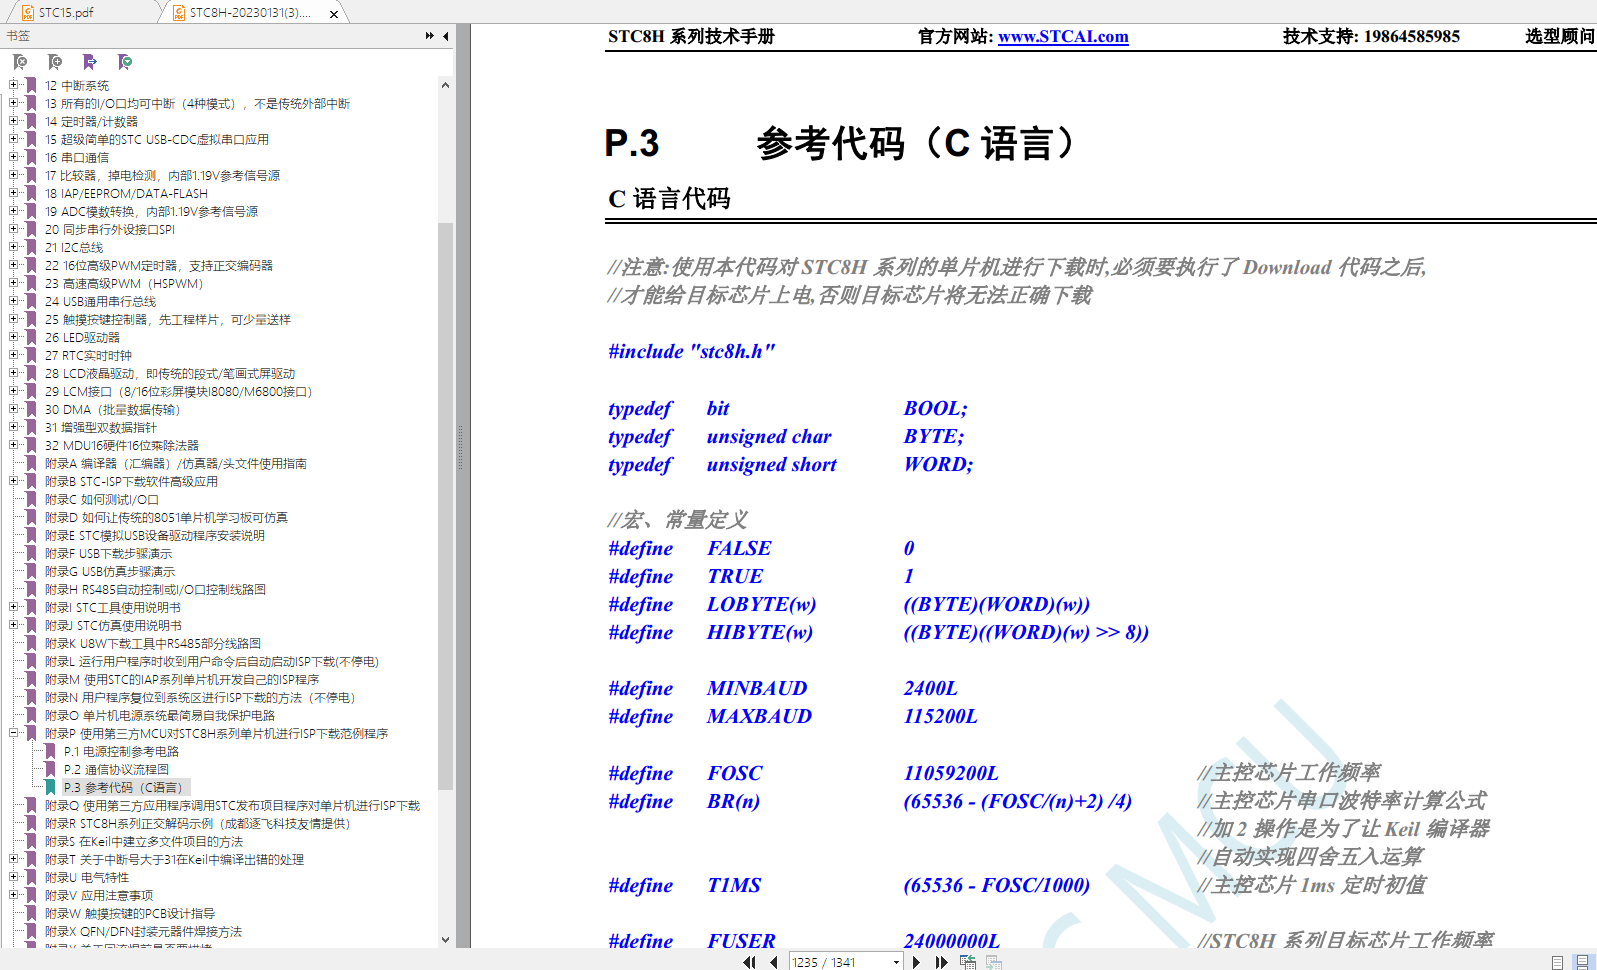Screen dimensions: 1597x970
Task: Click the subheading C 语言代码
Action: point(669,198)
